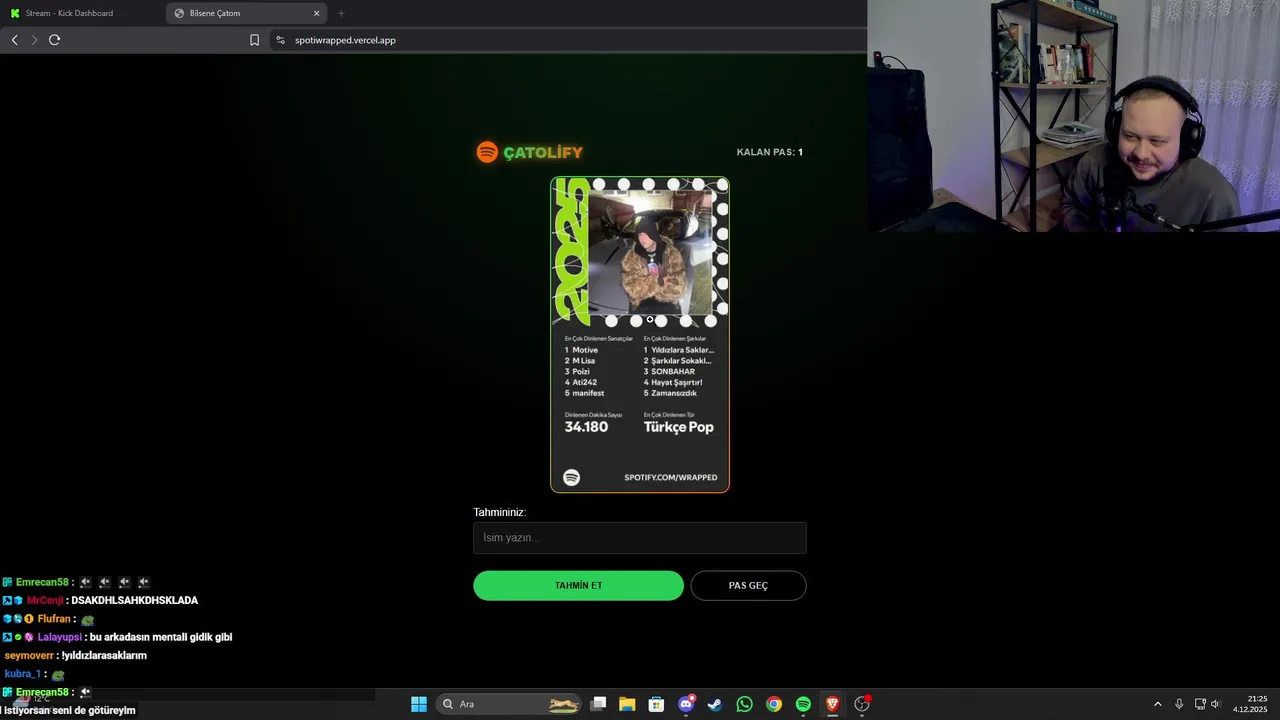The width and height of the screenshot is (1280, 720).
Task: Expand the hidden system tray icons
Action: tap(1158, 704)
